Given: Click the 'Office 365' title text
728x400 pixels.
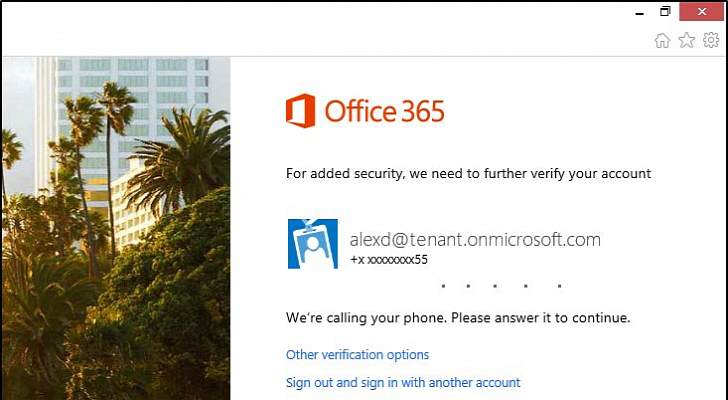Looking at the screenshot, I should click(x=384, y=111).
